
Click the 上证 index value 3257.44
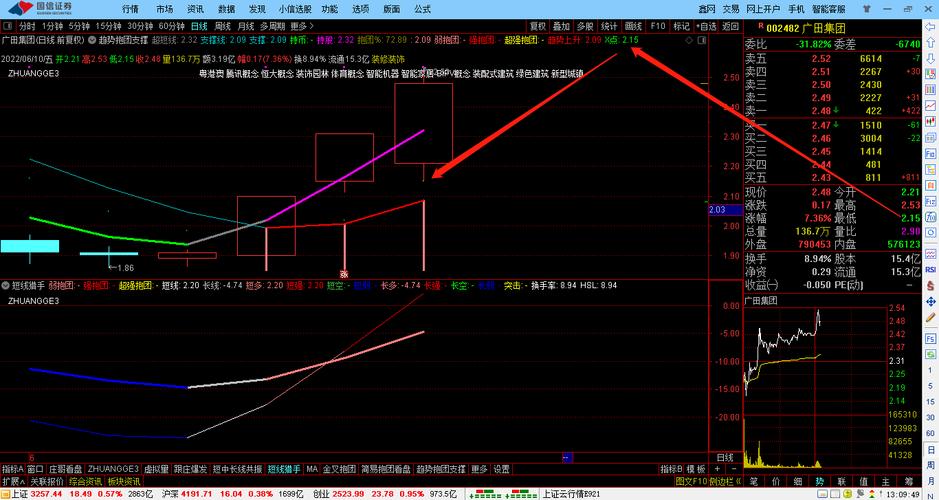tap(47, 495)
